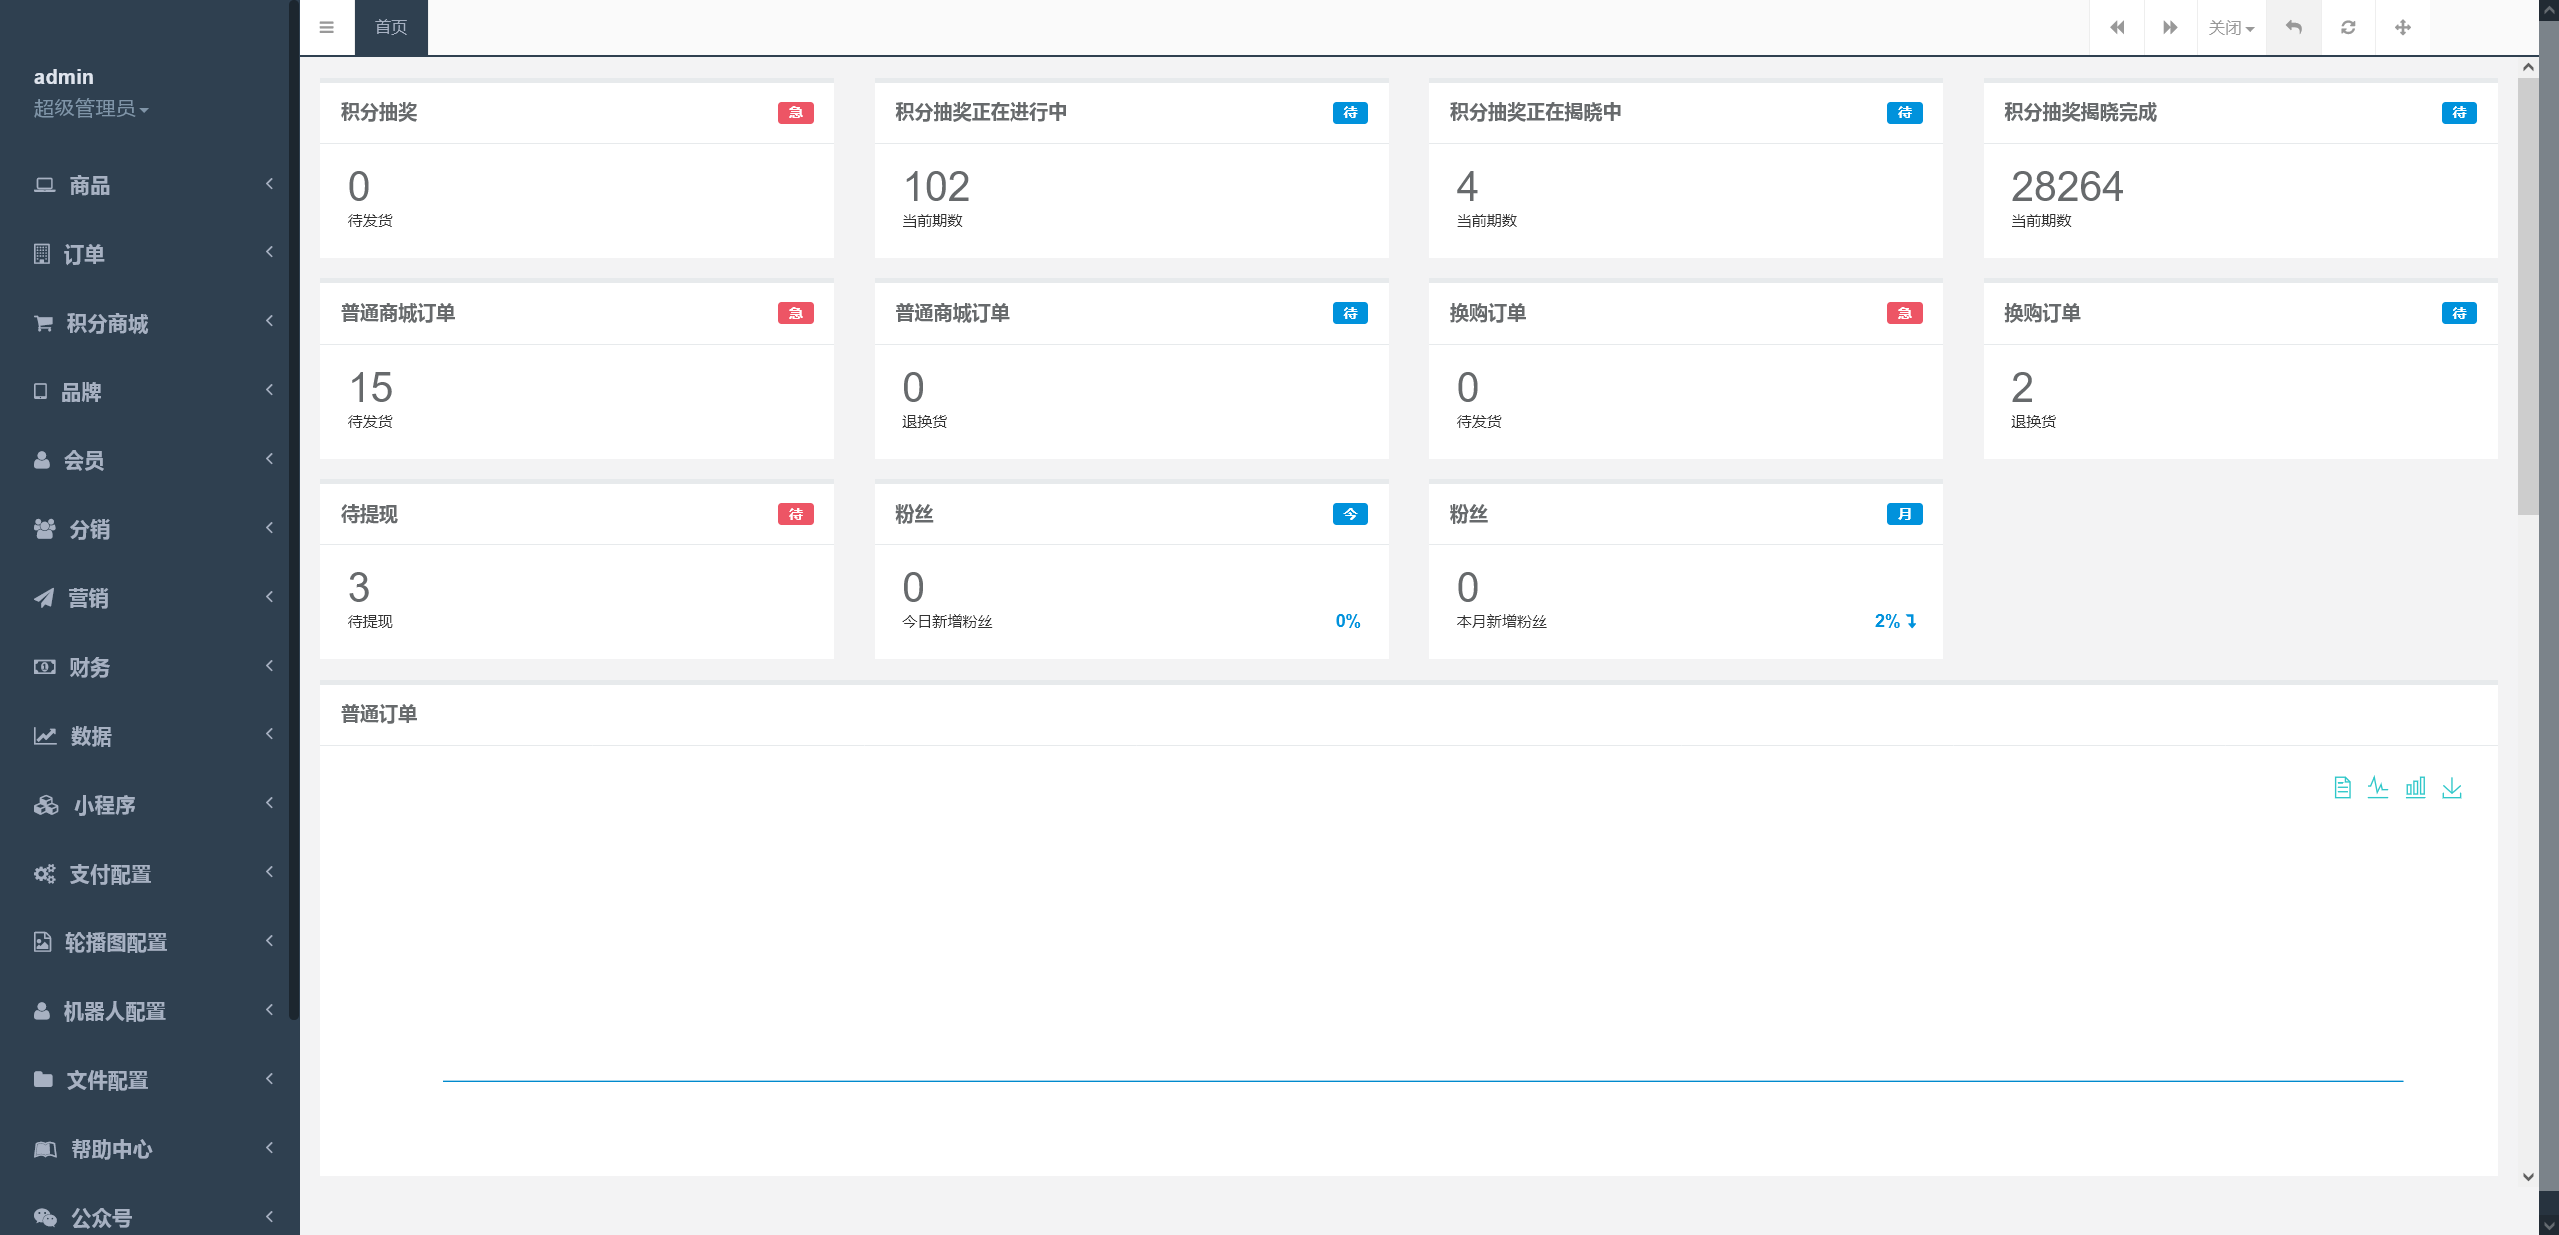Open the 超级管理员 user dropdown
The image size is (2559, 1235).
(x=91, y=109)
